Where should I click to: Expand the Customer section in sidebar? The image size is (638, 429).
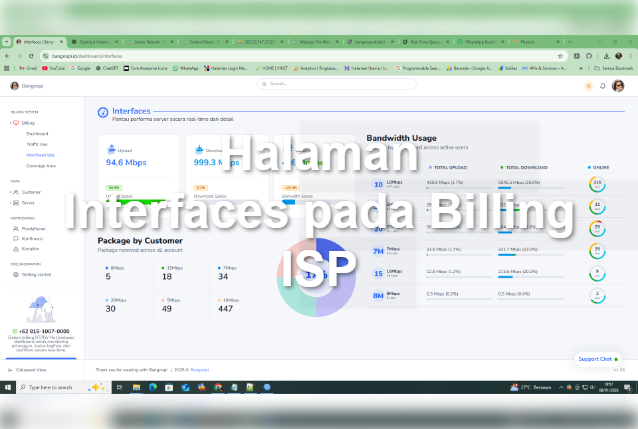point(31,191)
